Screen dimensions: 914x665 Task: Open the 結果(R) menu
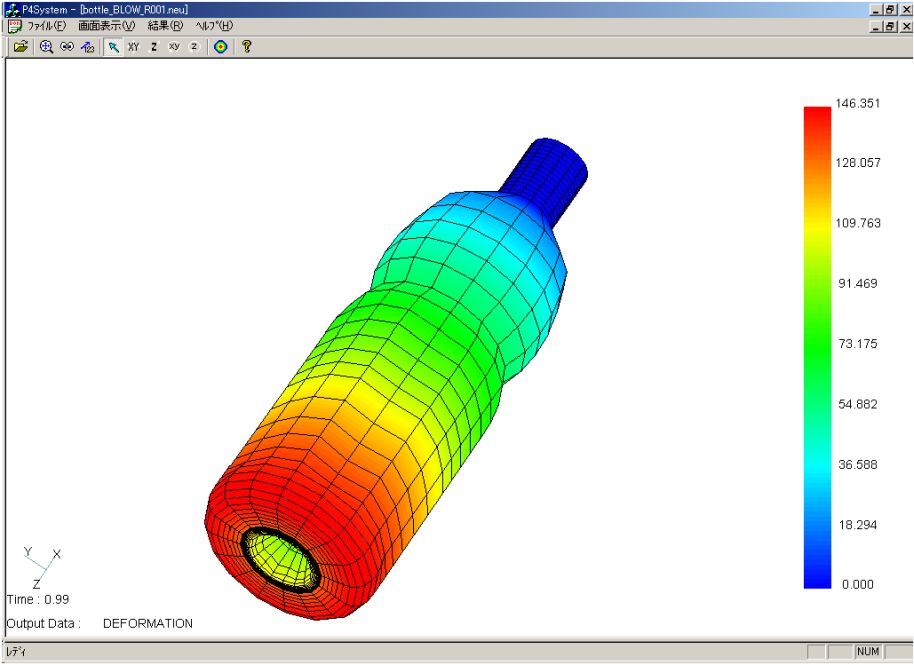165,26
